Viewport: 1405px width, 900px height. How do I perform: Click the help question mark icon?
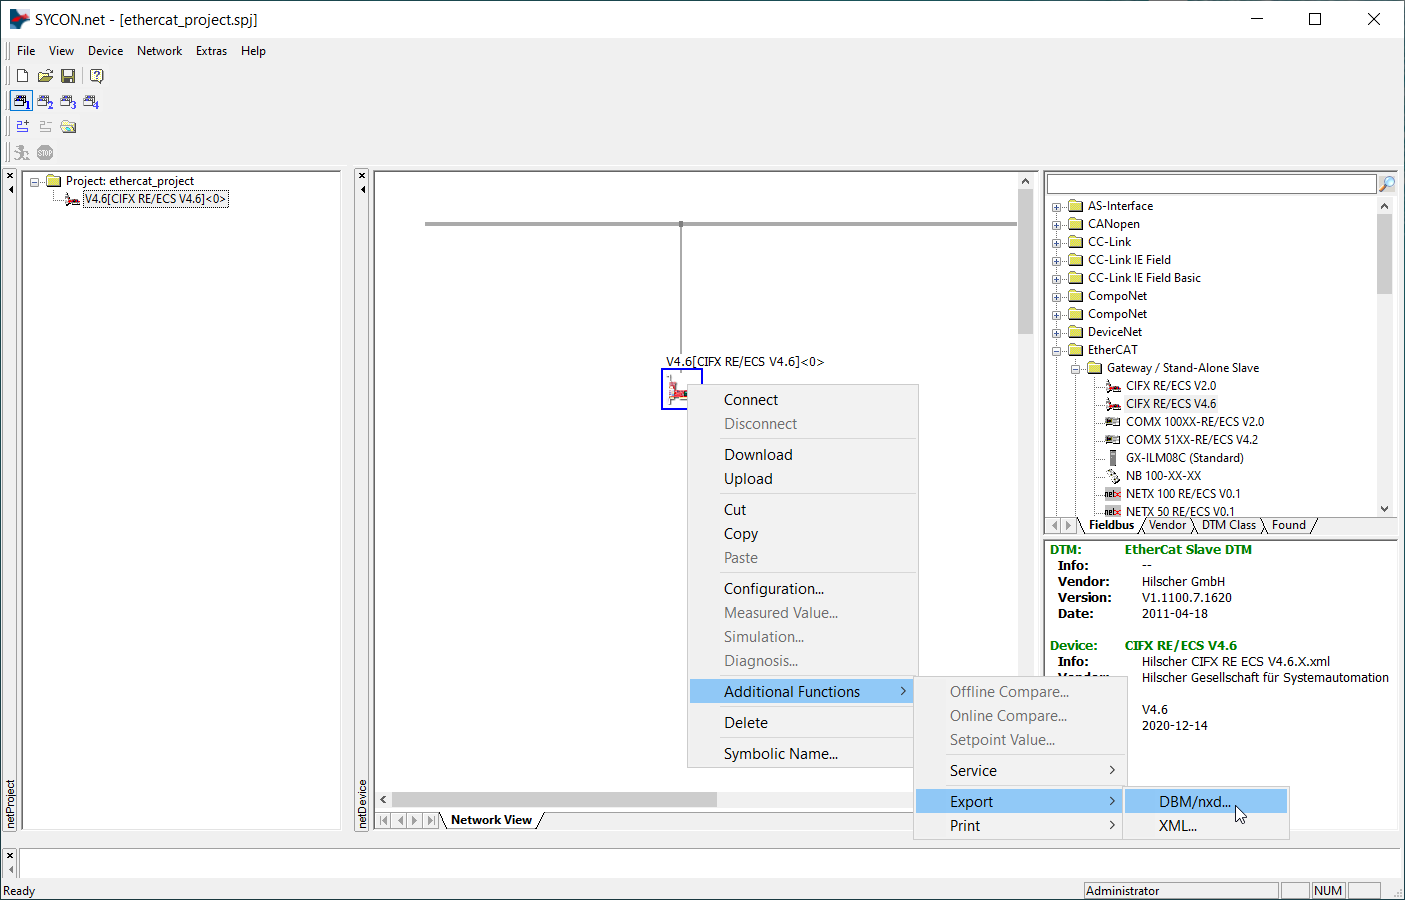click(96, 76)
